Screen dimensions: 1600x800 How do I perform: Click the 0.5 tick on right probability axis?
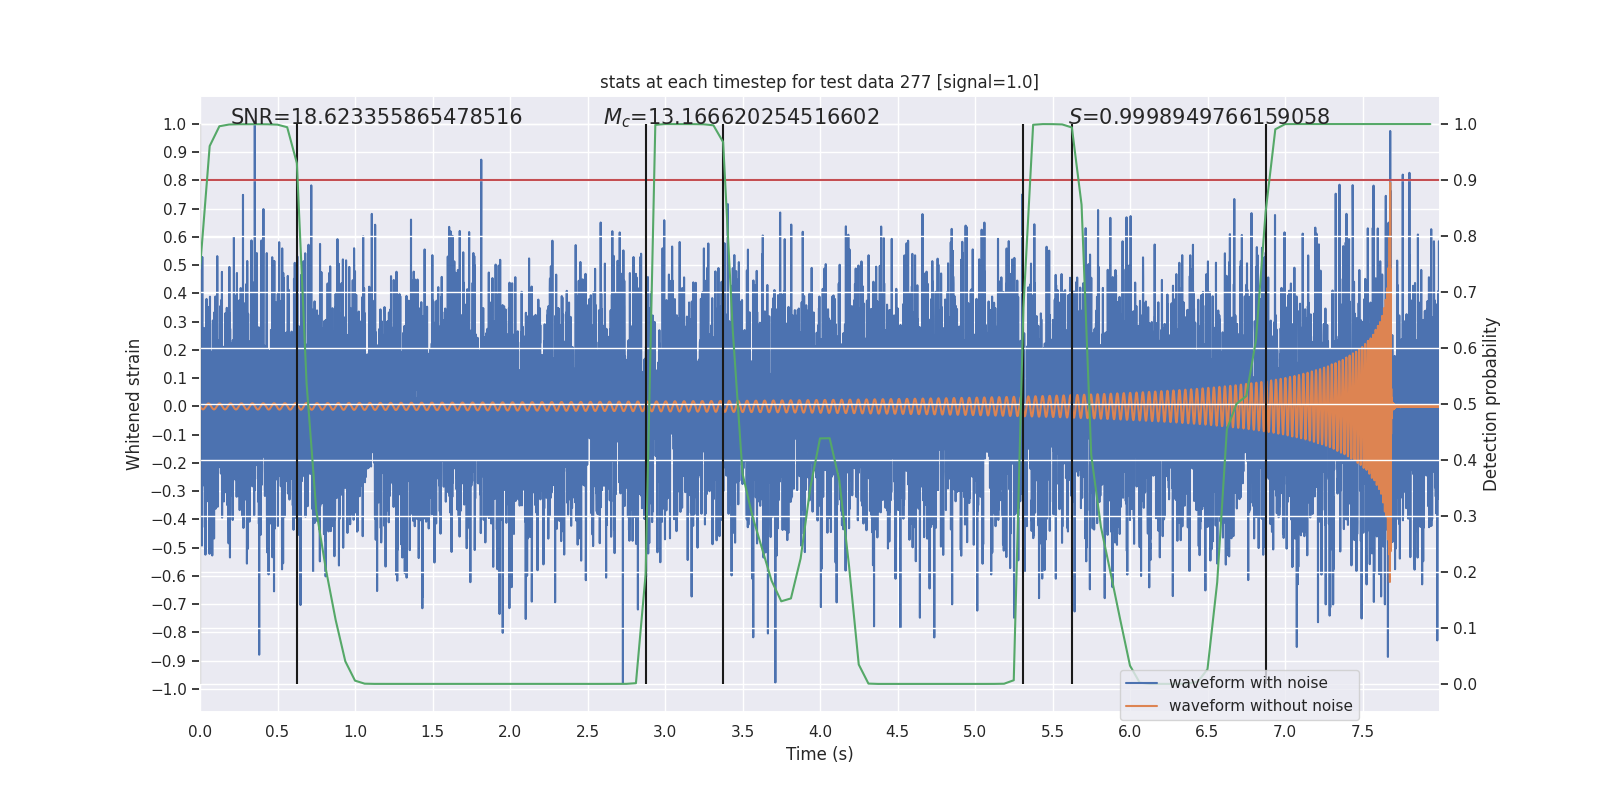coord(1465,405)
